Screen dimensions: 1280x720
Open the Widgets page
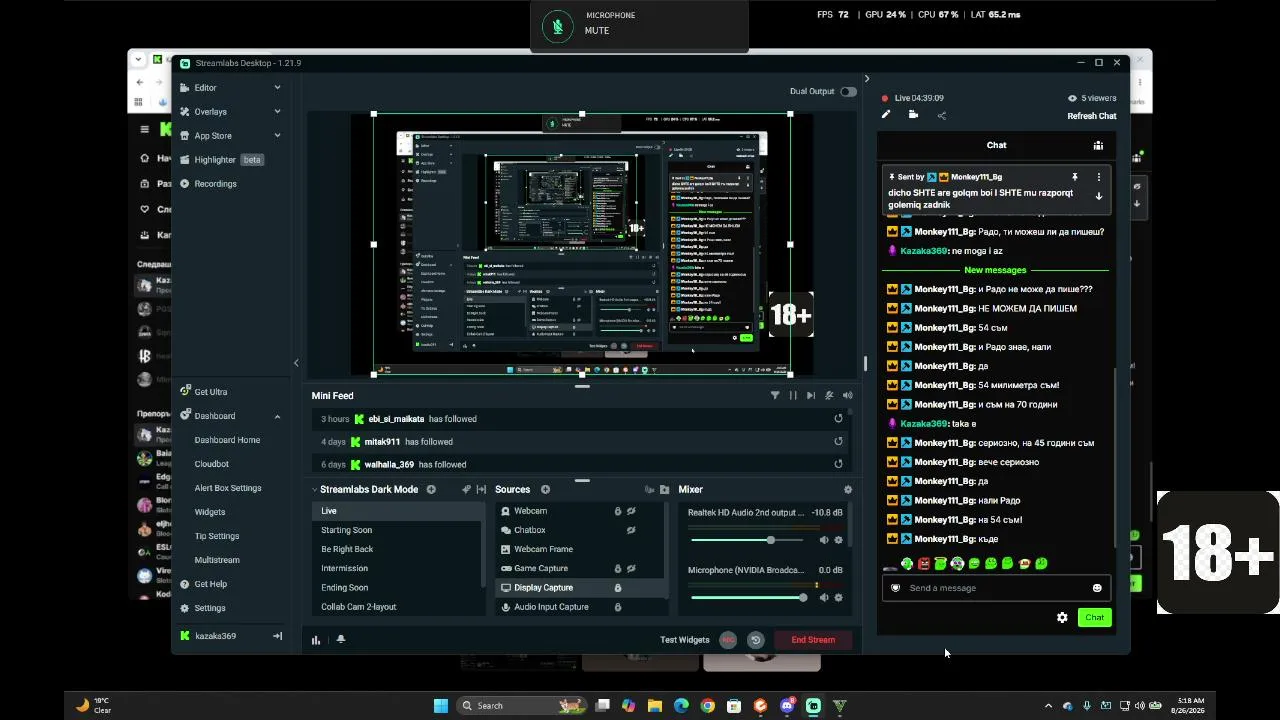[x=210, y=512]
